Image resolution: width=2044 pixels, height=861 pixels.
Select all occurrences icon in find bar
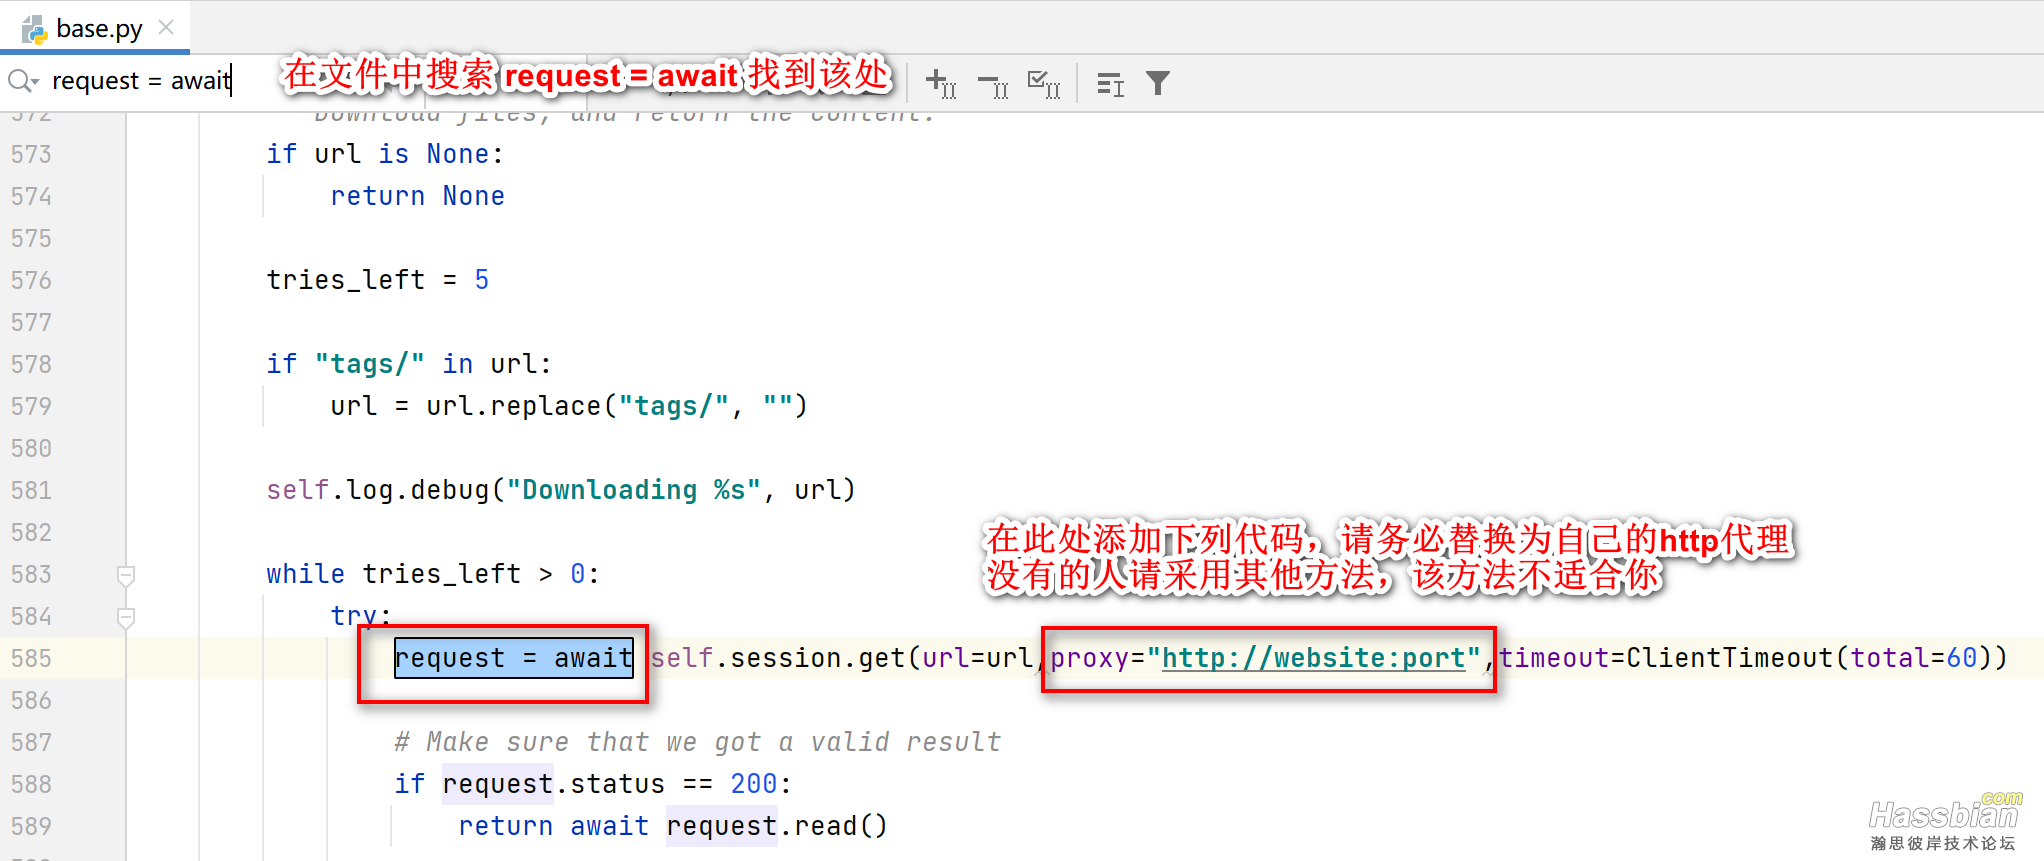coord(1043,83)
